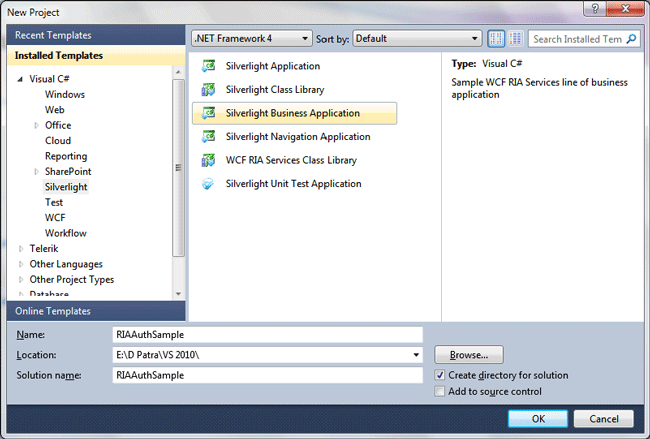Collapse the Visual C# tree node
The image size is (650, 439).
coord(19,79)
